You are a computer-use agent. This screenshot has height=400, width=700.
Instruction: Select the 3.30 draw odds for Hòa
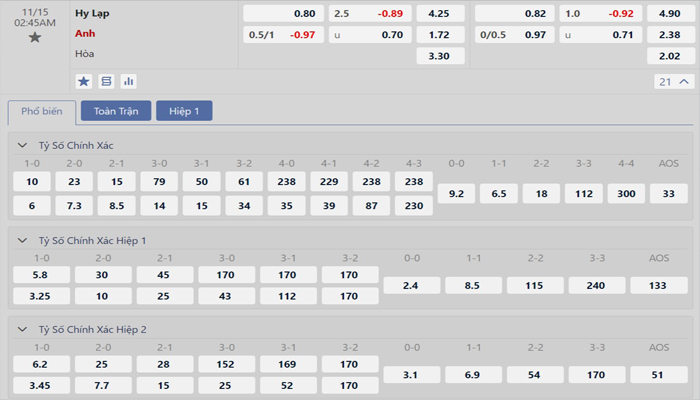[439, 56]
